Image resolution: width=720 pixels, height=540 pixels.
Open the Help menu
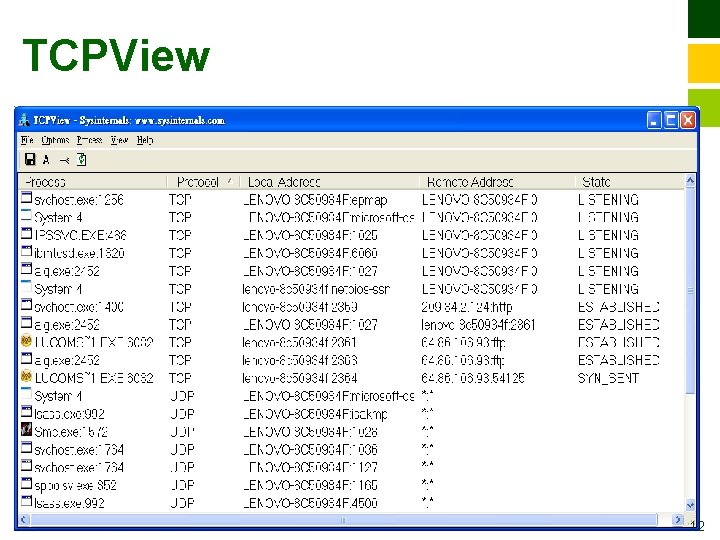pyautogui.click(x=145, y=140)
